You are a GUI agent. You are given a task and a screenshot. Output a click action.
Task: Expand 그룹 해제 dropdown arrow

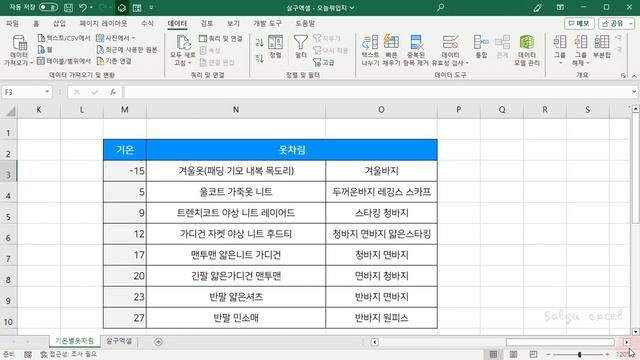588,63
